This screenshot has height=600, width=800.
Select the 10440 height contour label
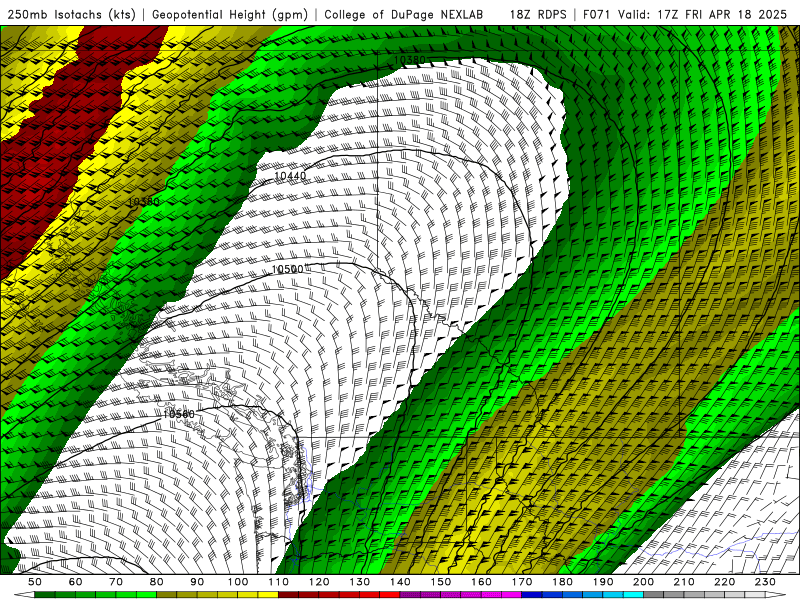point(290,176)
